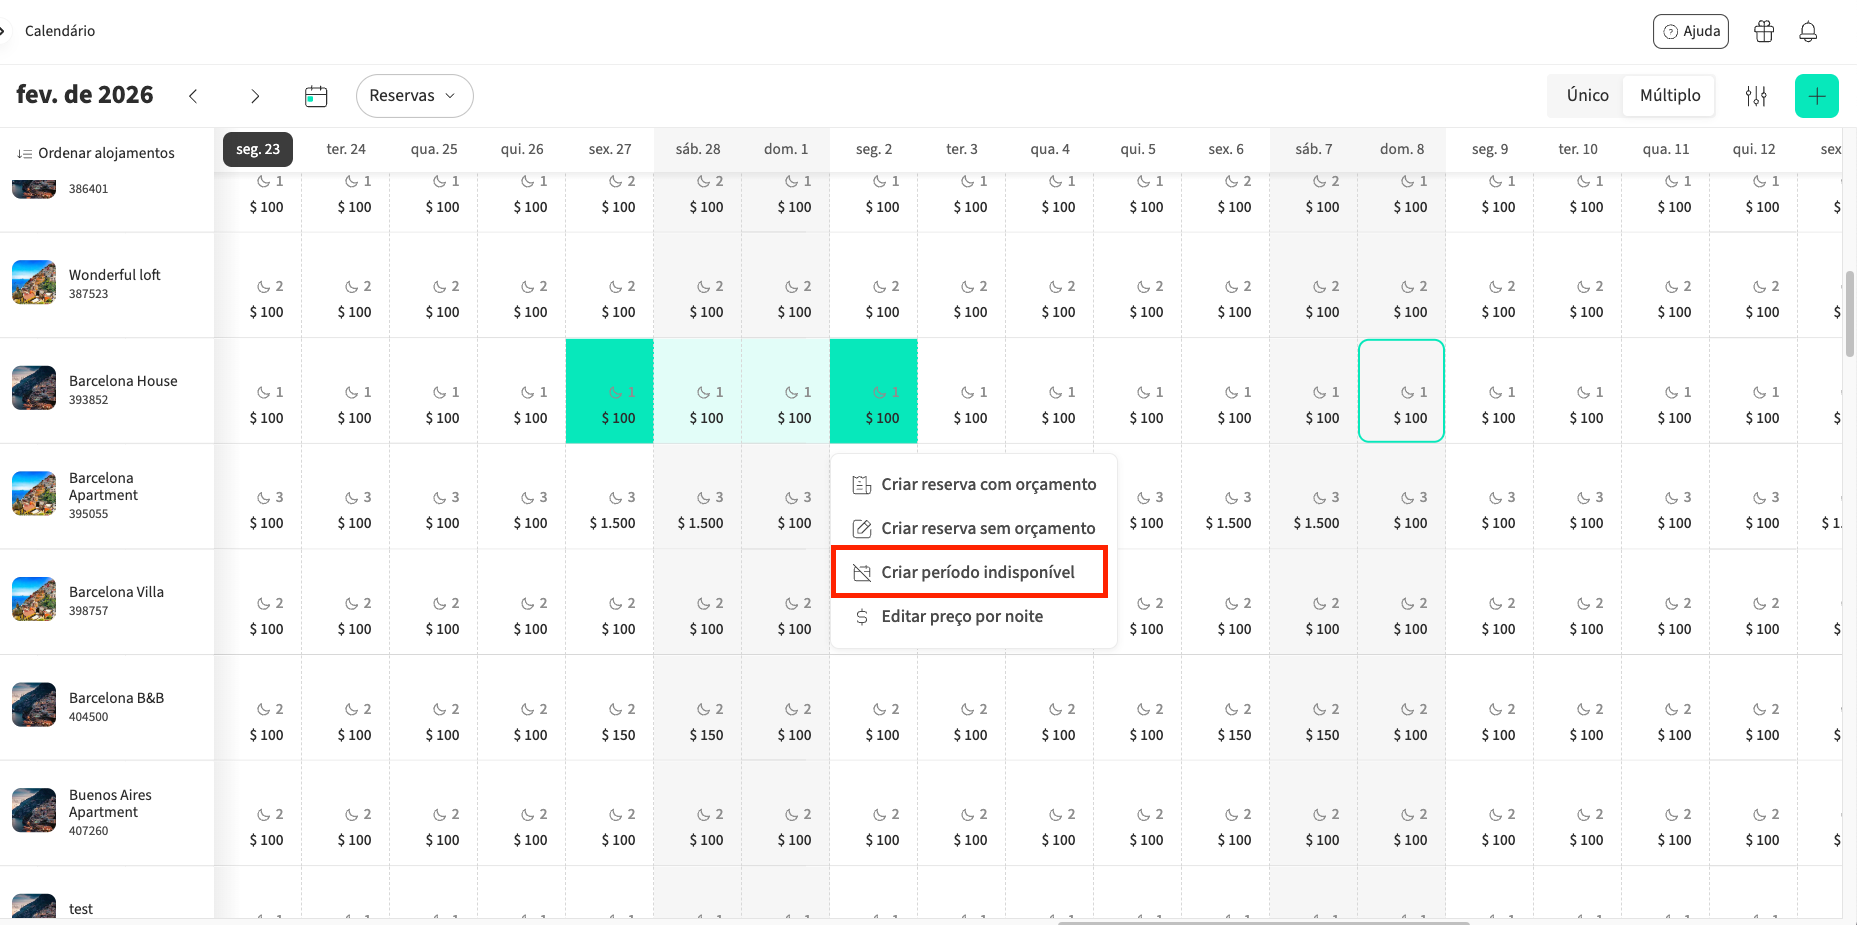Click the Ajuda help button
Image resolution: width=1857 pixels, height=925 pixels.
pos(1690,31)
